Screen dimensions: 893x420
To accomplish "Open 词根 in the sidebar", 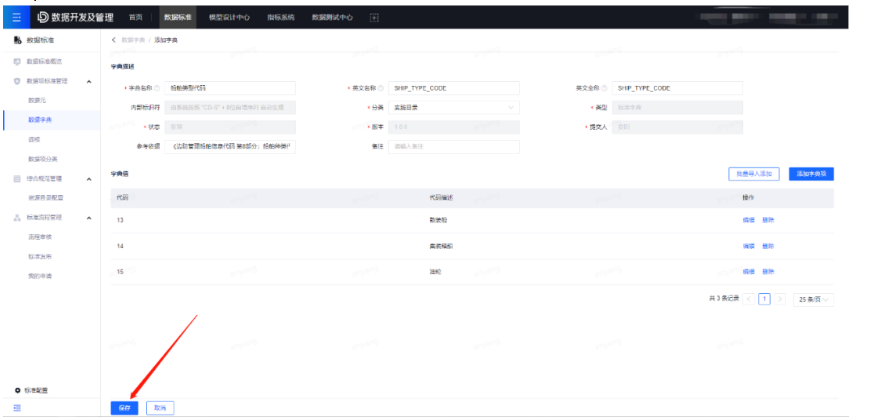I will coord(34,139).
